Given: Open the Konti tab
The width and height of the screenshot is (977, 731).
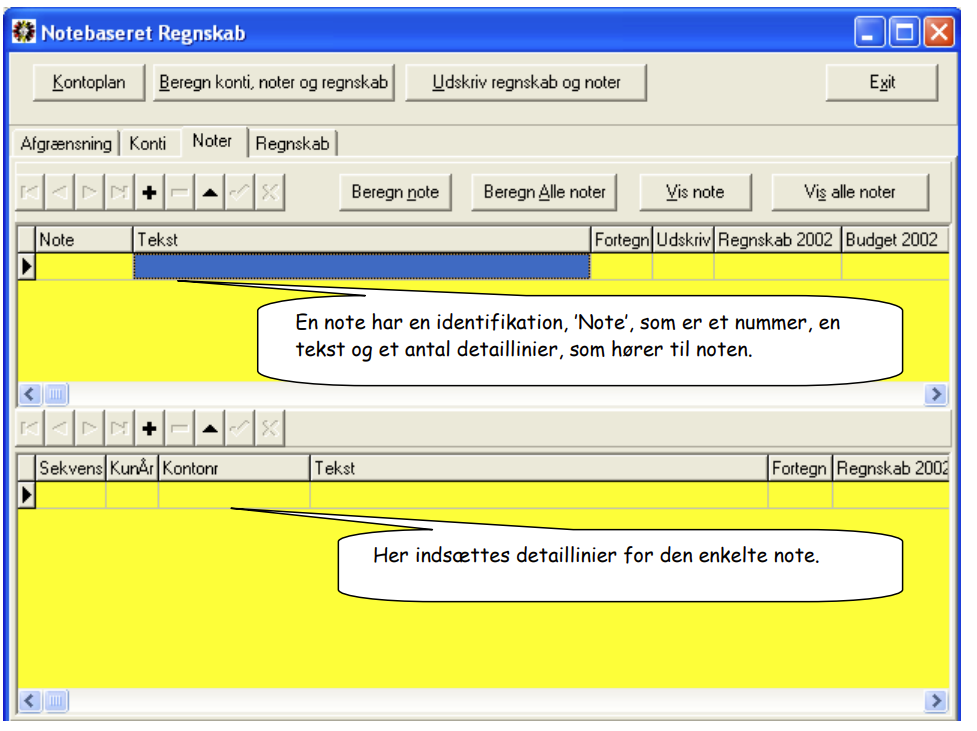Looking at the screenshot, I should click(148, 143).
